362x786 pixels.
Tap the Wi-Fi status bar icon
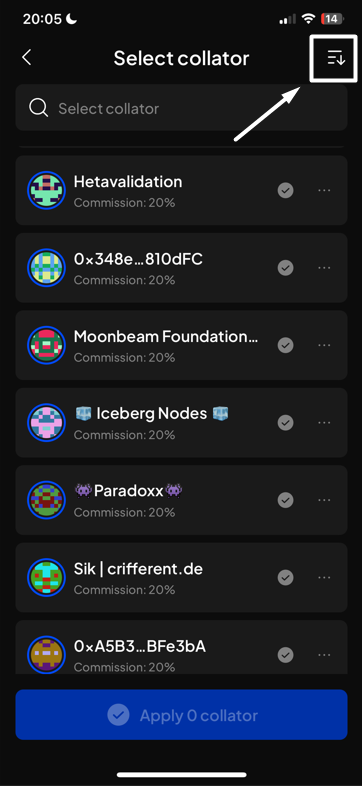click(308, 19)
